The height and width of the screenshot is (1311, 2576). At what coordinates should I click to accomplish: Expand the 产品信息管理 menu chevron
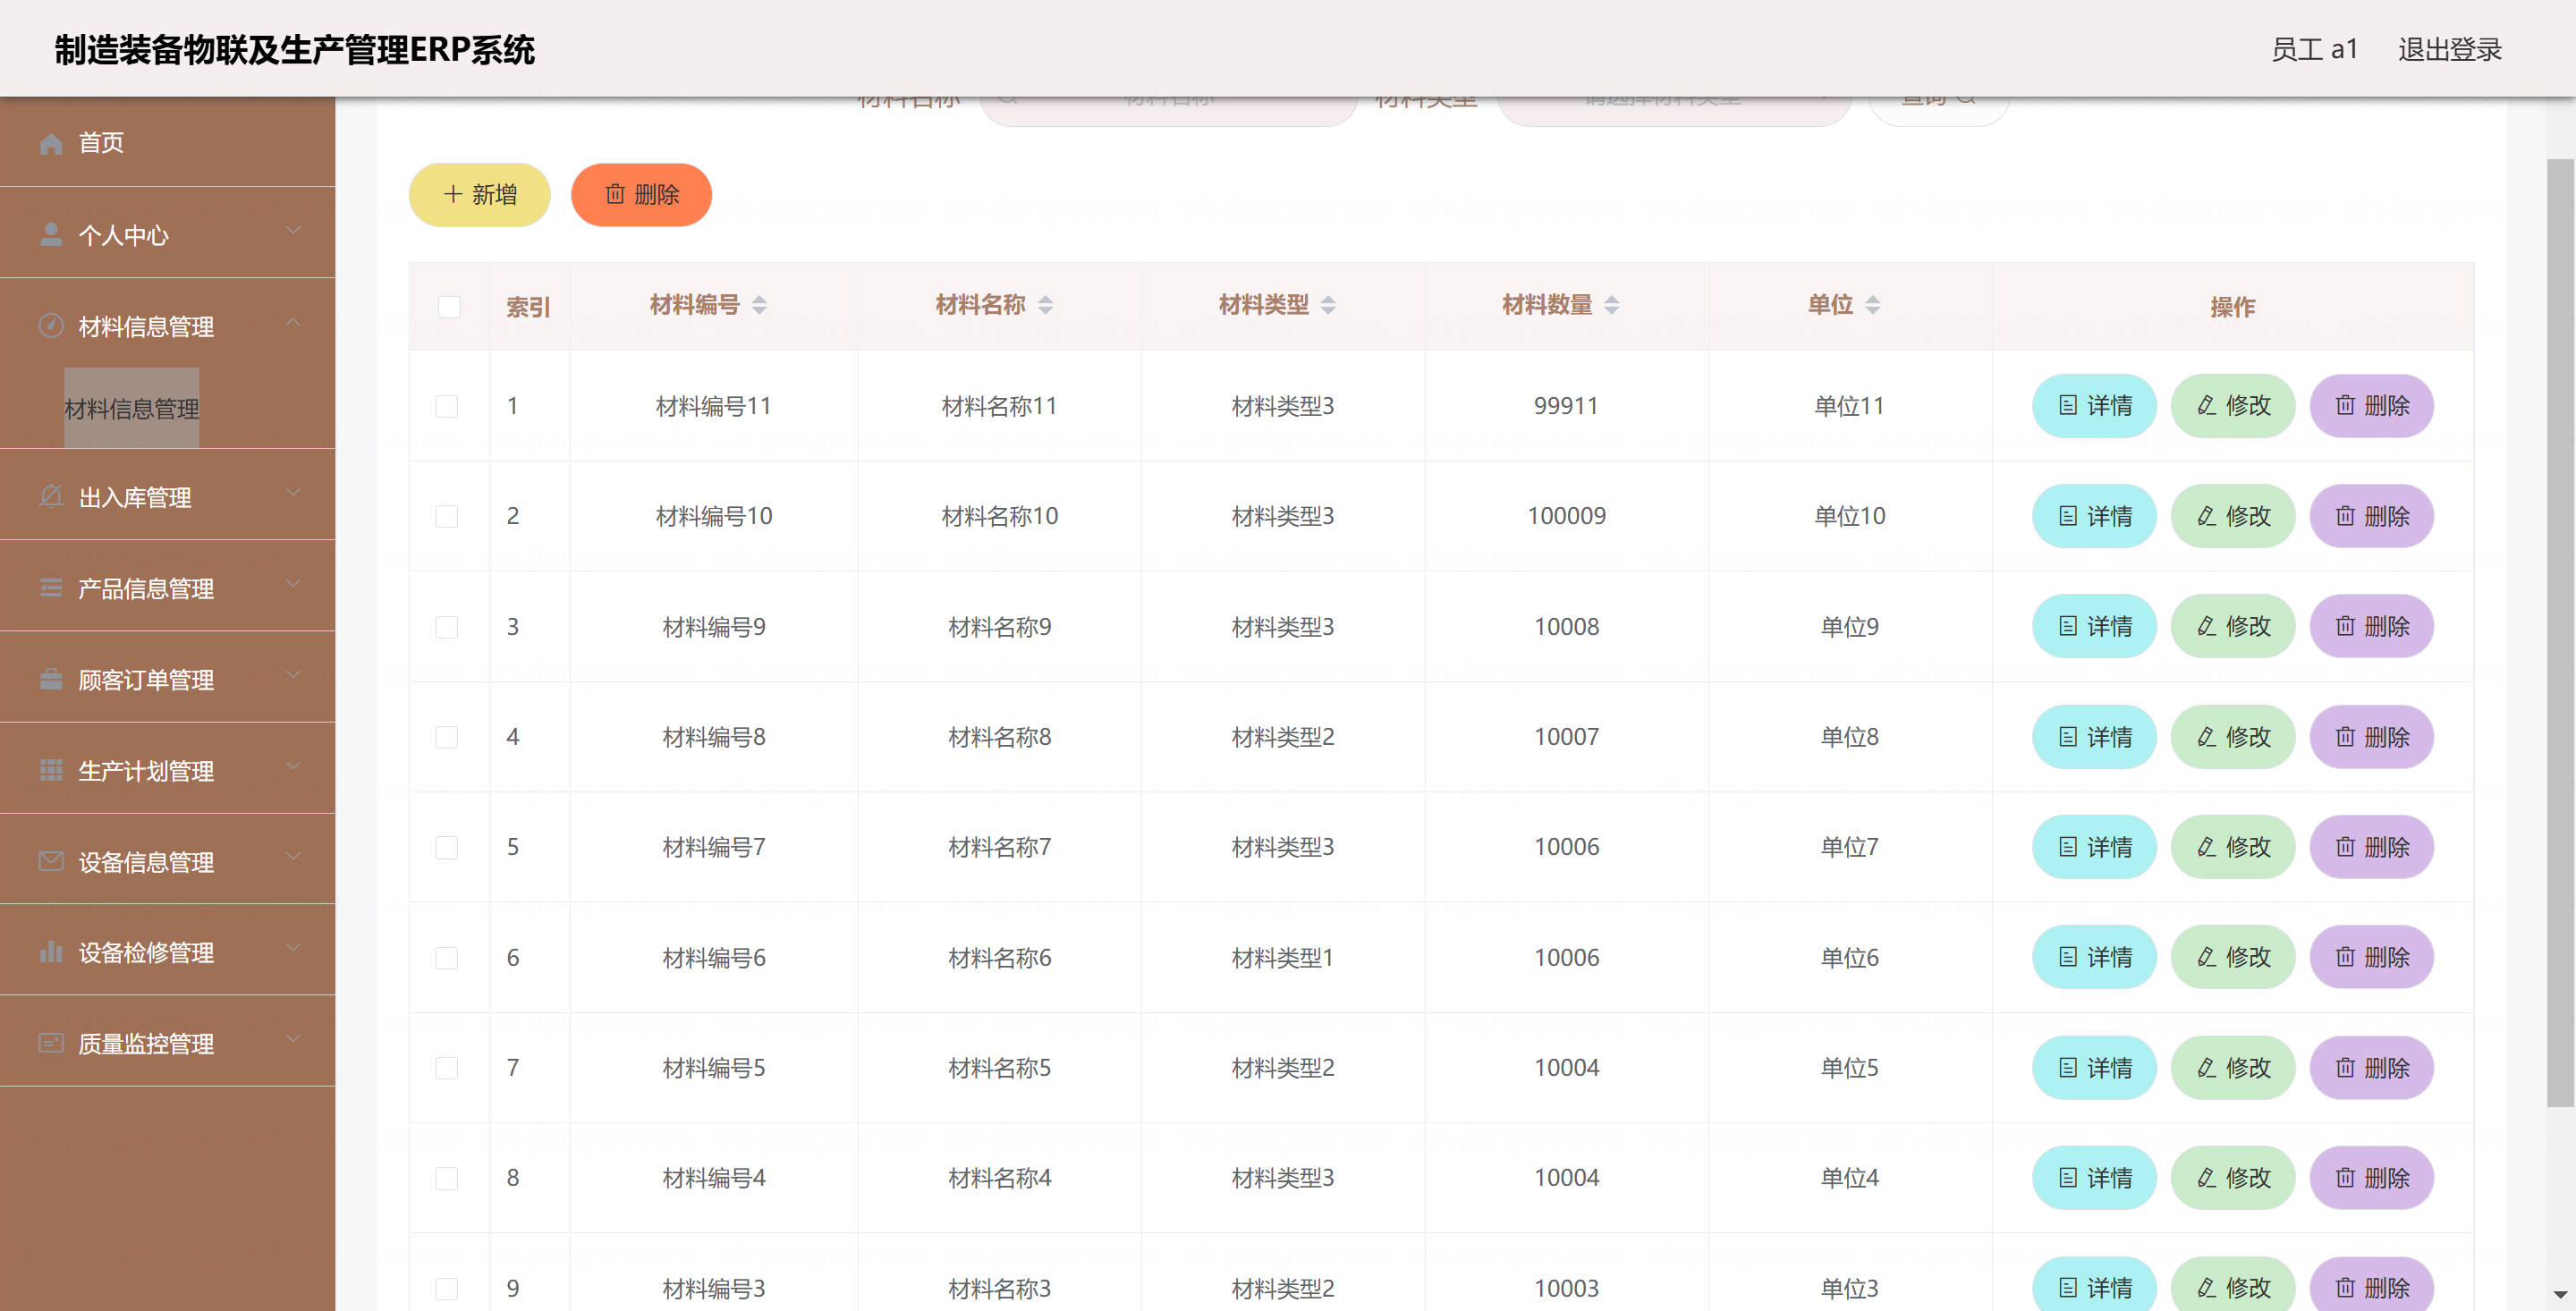(293, 583)
